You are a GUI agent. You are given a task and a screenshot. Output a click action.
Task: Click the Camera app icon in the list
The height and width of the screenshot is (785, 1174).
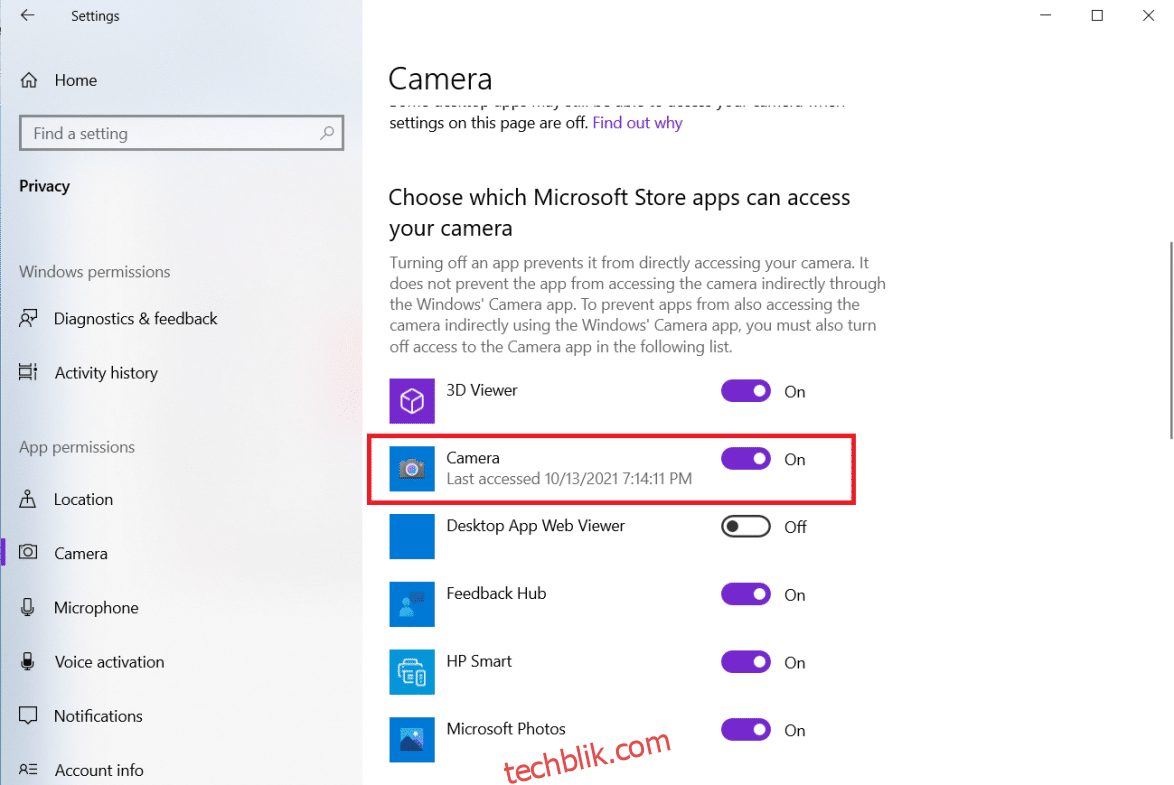[412, 469]
